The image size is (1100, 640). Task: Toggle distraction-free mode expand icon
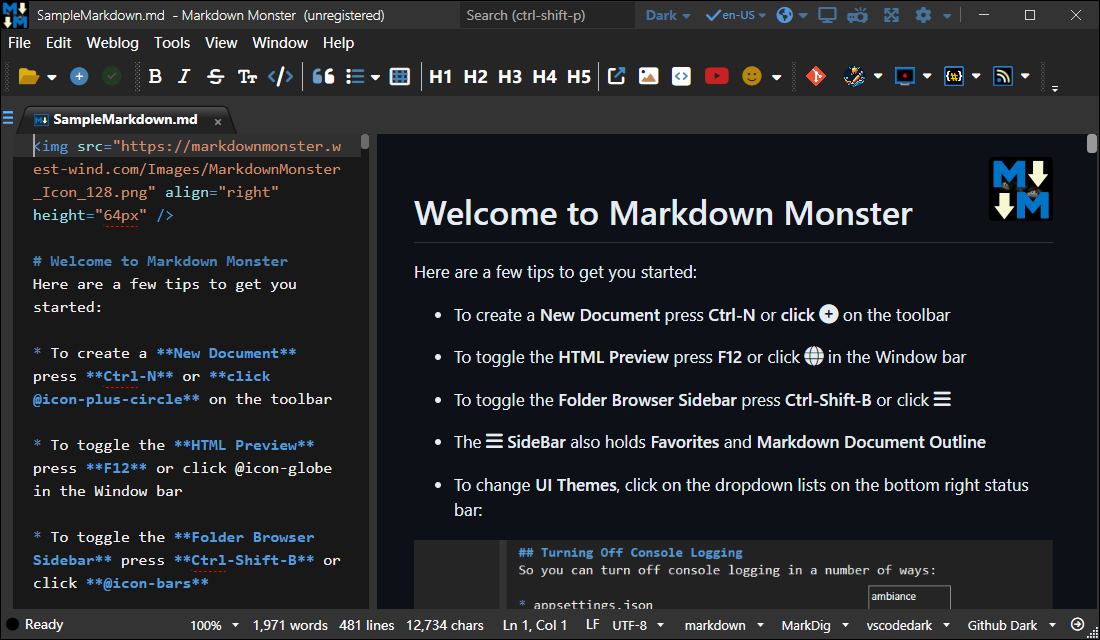pos(891,15)
